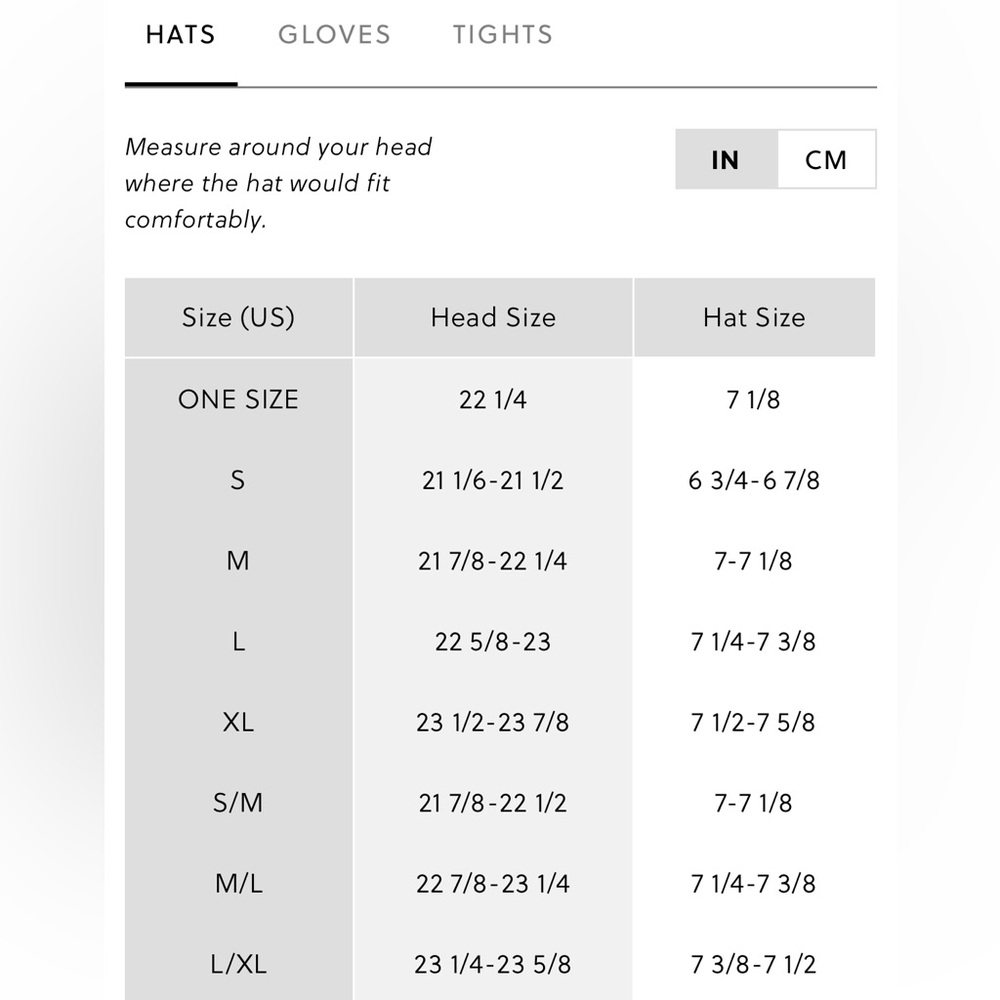The height and width of the screenshot is (1000, 1000).
Task: Click hat size 7 3/8-7 1/2 cell
Action: coord(754,964)
